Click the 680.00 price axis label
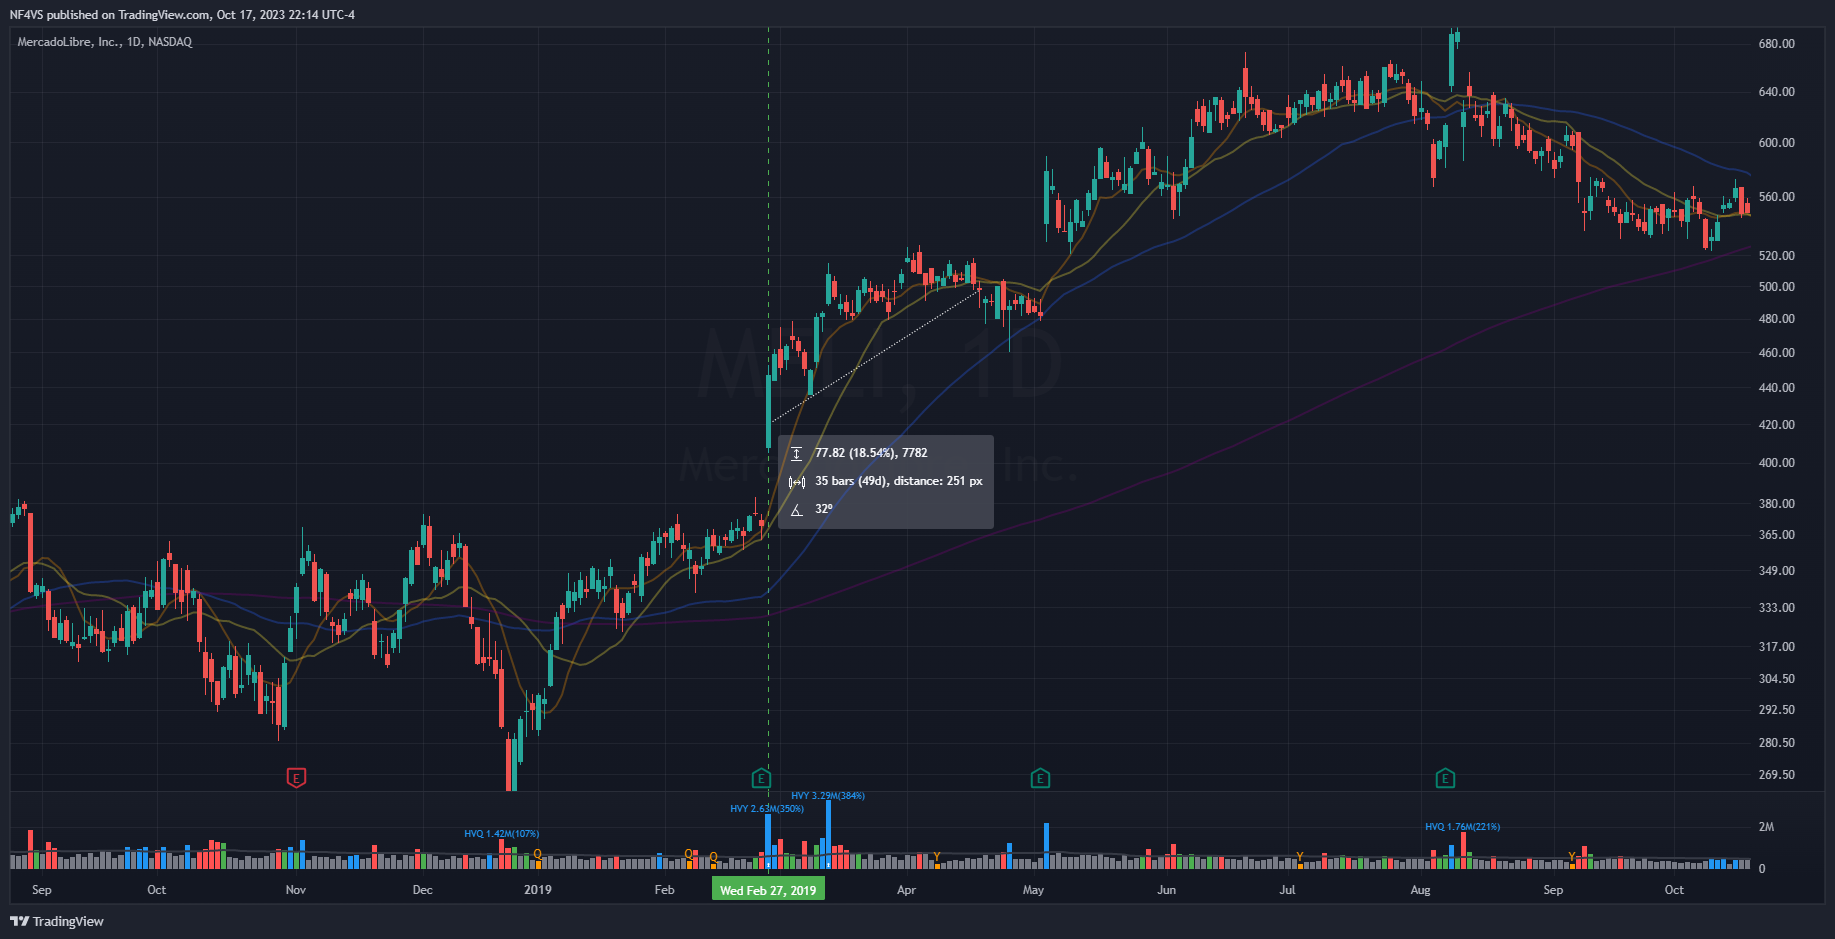1835x939 pixels. [x=1776, y=44]
